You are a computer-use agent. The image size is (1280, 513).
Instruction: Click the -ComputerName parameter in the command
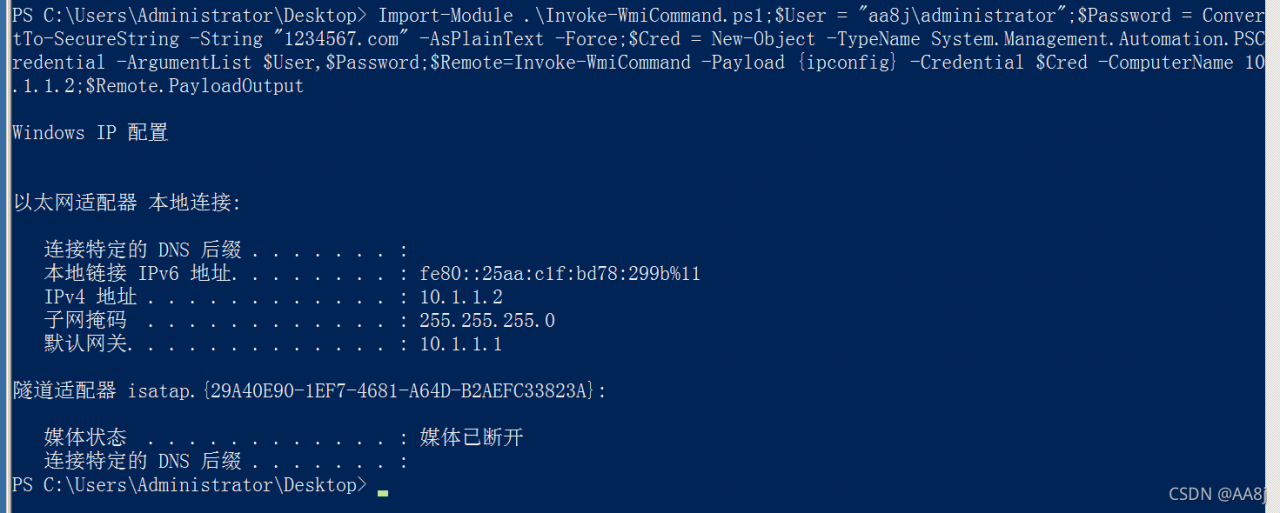(x=1166, y=62)
